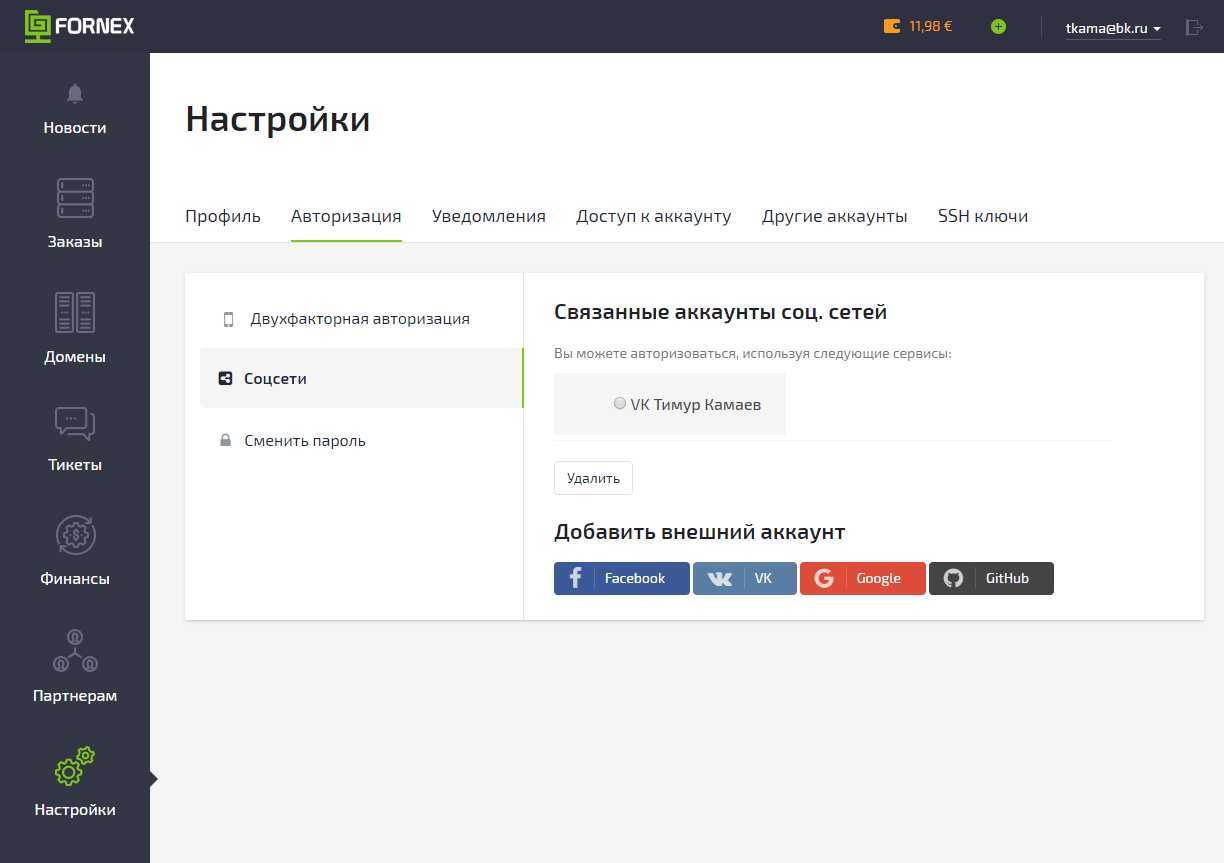The width and height of the screenshot is (1224, 863).
Task: Switch to Профиль tab
Action: pos(223,216)
